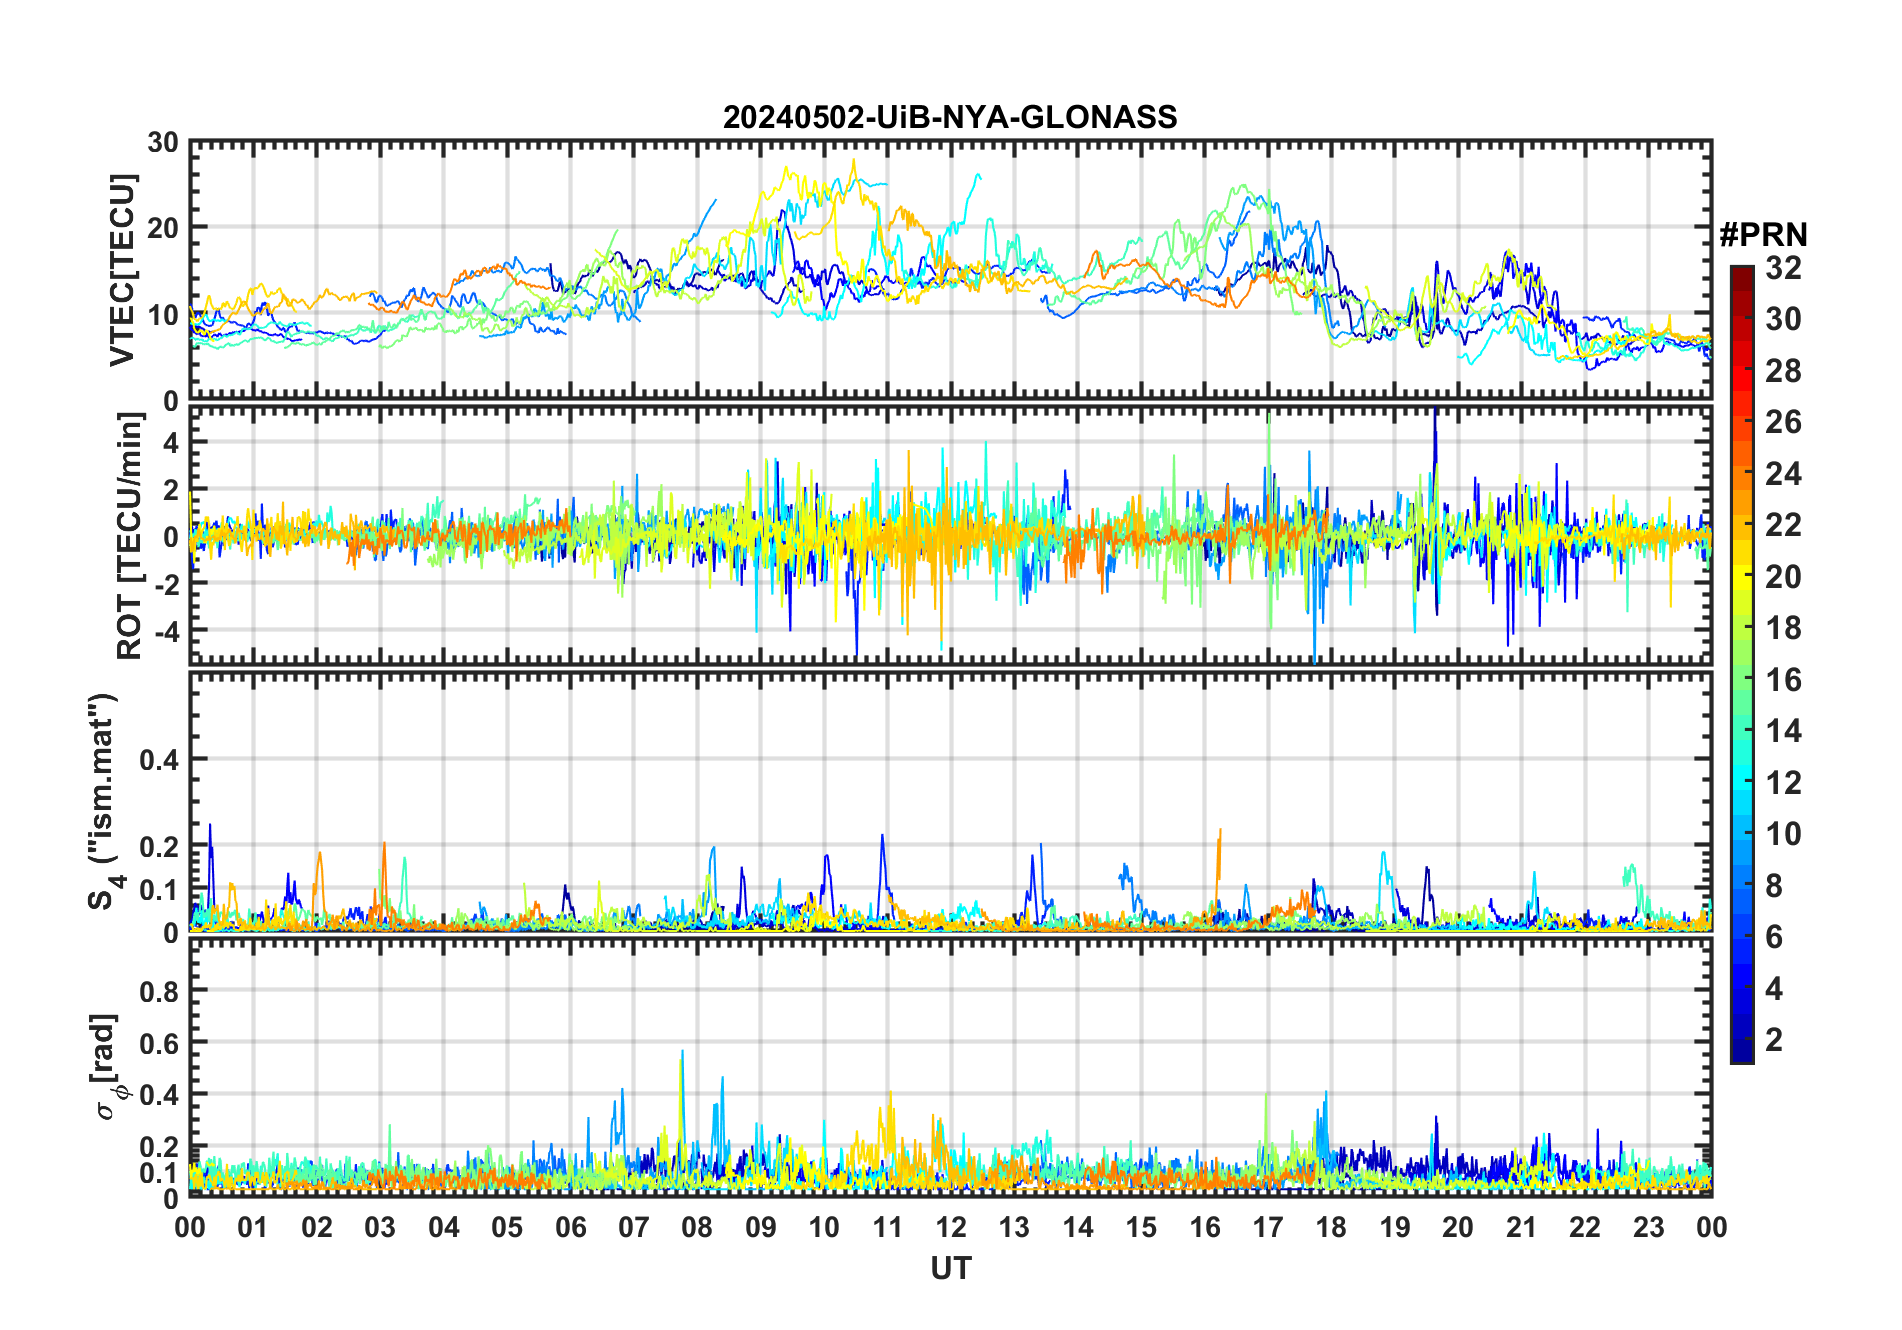Click the plot title 20240502-UiB-NYA-GLONASS
1902x1330 pixels.
950,118
